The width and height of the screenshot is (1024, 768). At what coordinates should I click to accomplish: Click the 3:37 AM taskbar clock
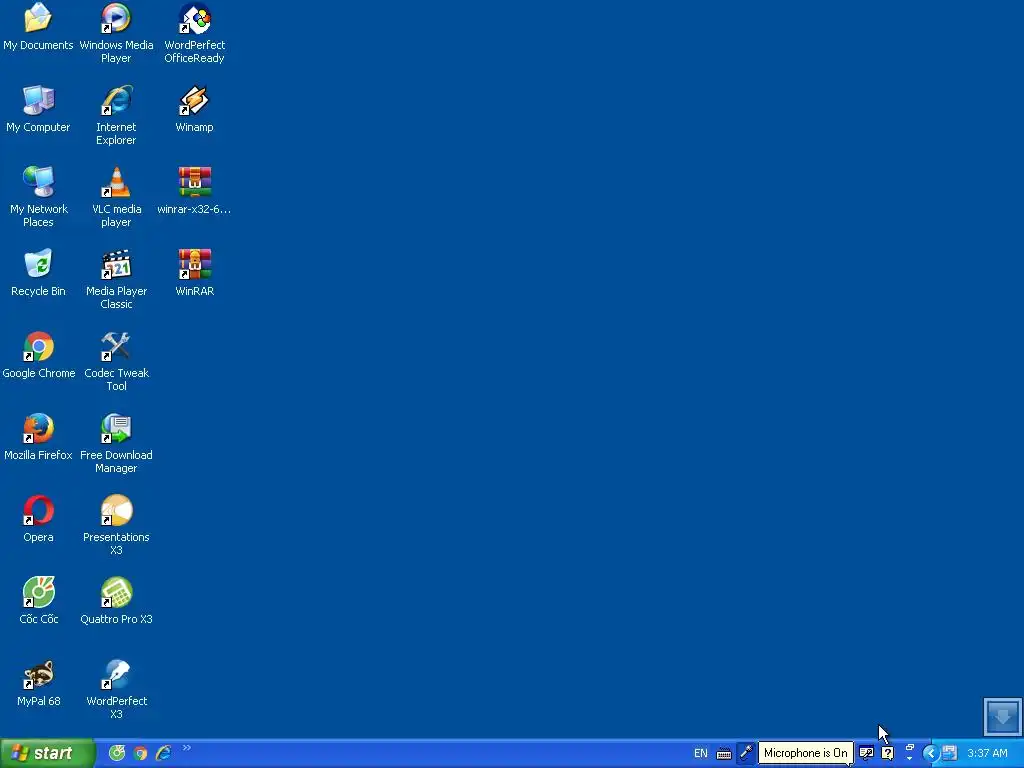pos(987,754)
